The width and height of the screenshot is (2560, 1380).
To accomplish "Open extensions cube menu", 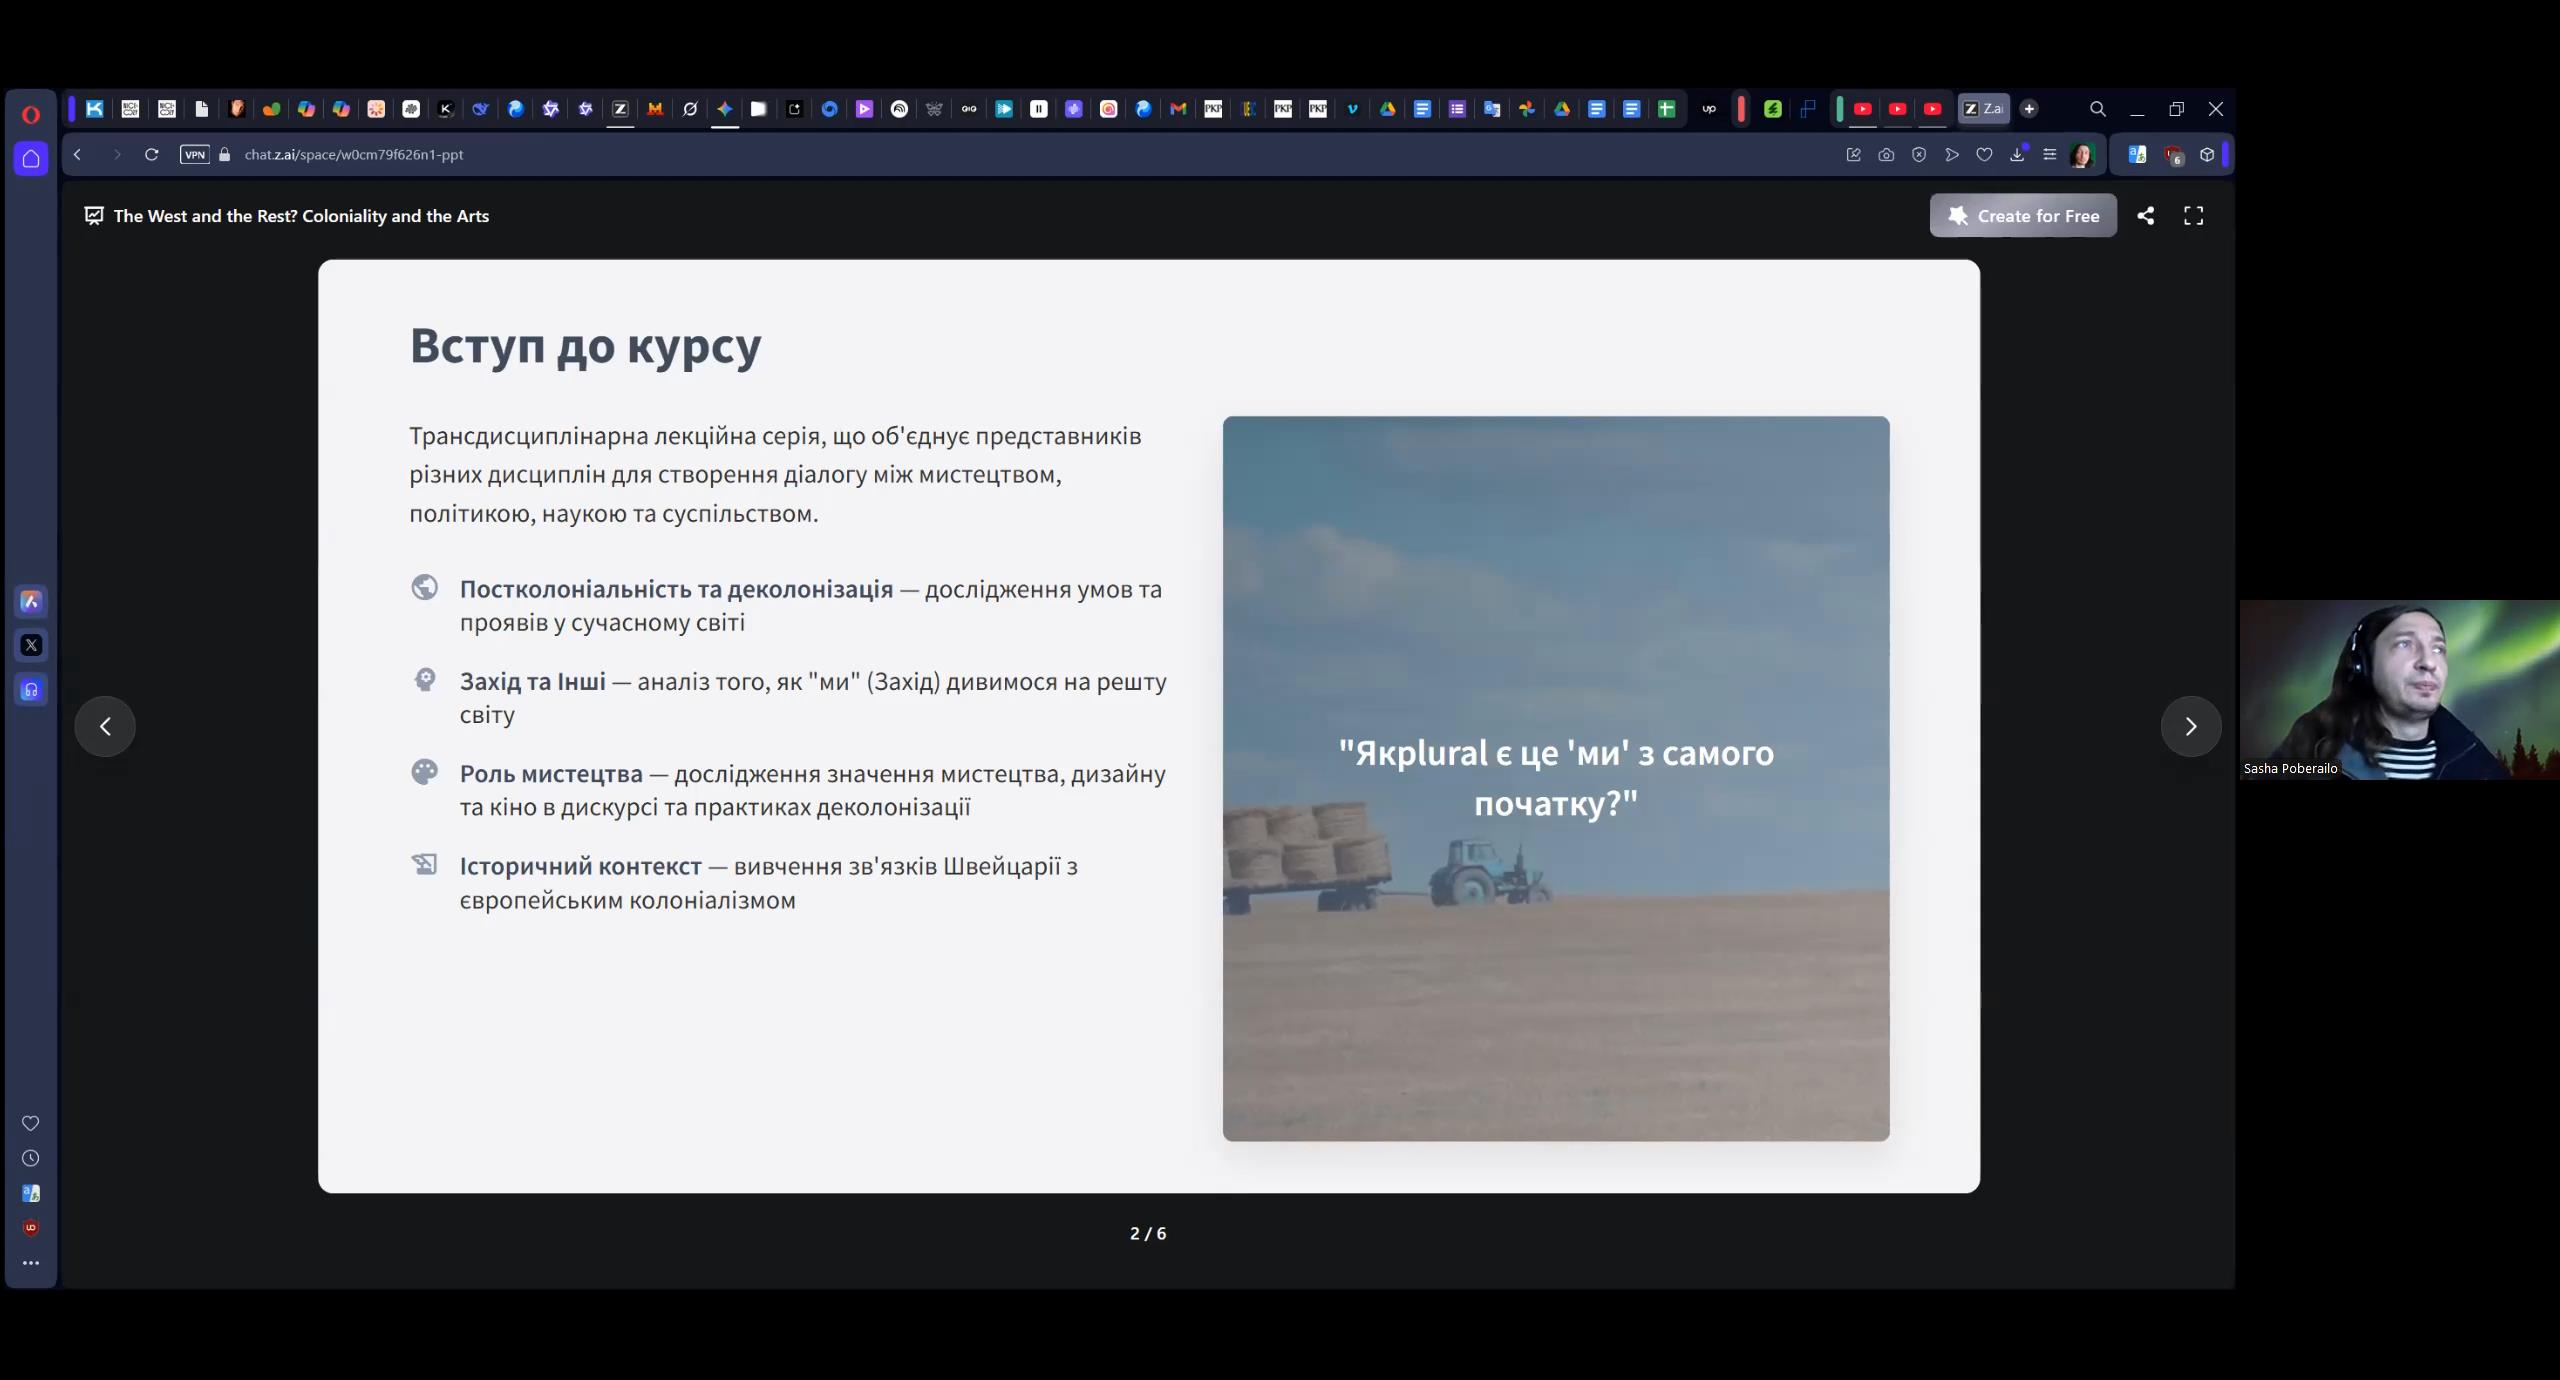I will coord(2207,155).
